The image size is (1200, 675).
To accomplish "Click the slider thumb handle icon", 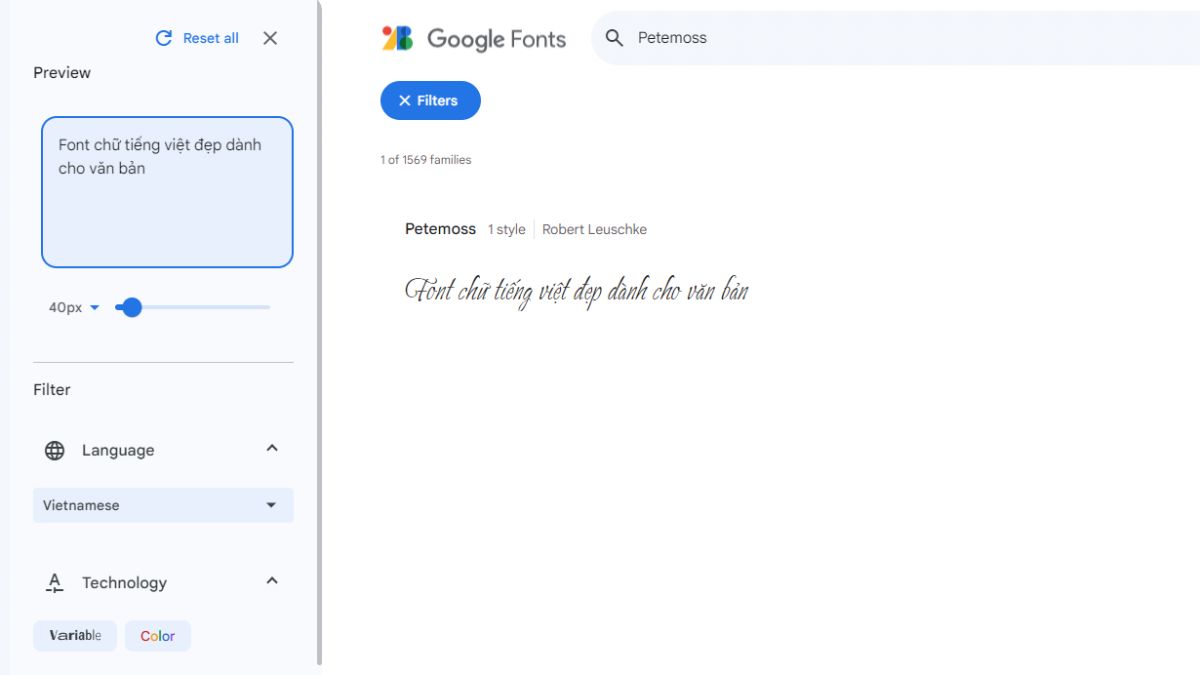I will (x=131, y=307).
